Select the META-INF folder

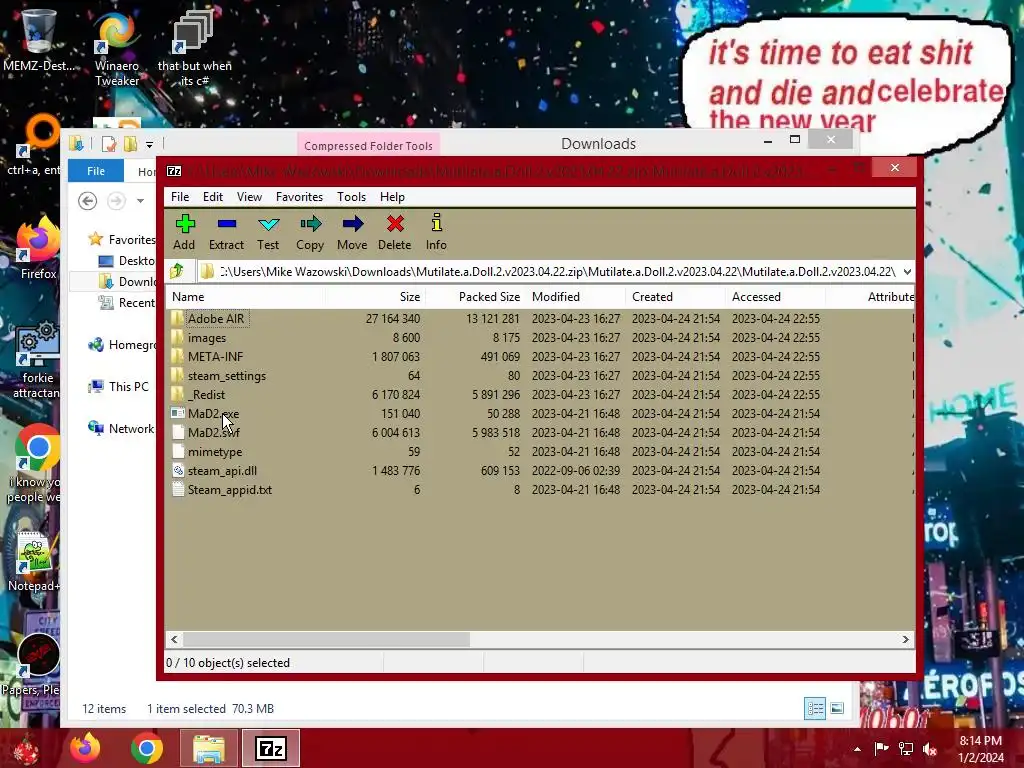[x=215, y=357]
